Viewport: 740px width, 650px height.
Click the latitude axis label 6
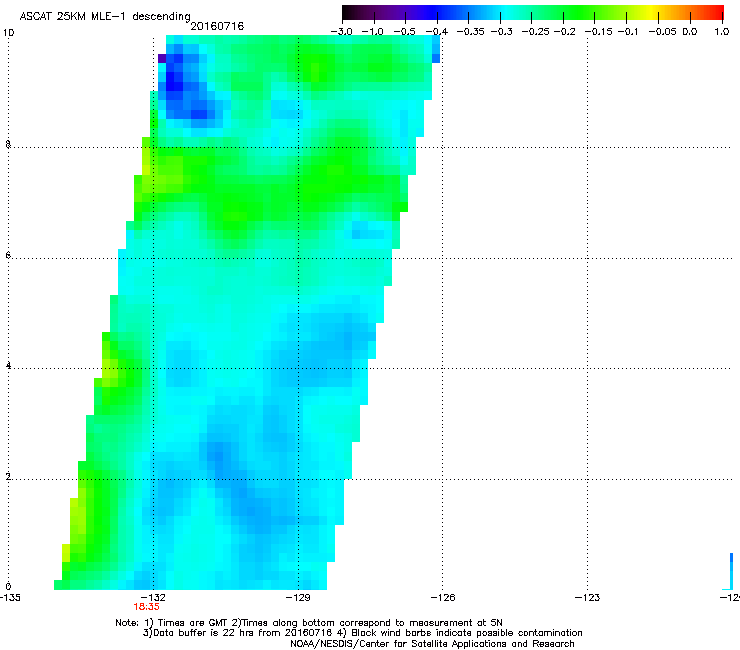[8, 255]
